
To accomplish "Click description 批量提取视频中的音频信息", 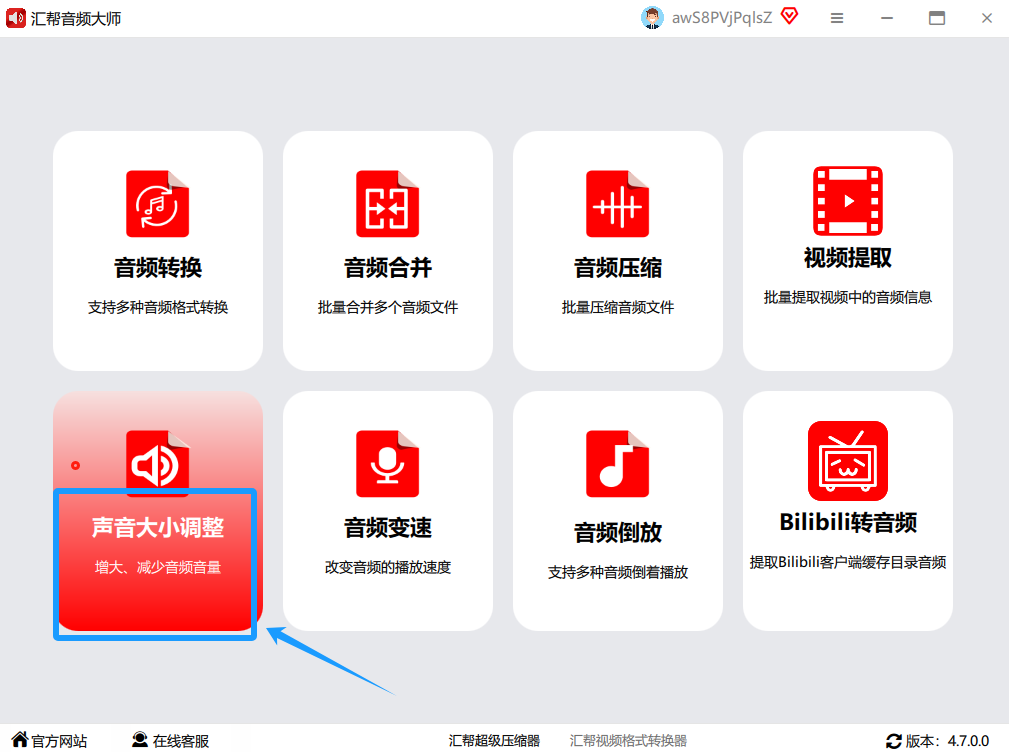I will 847,297.
